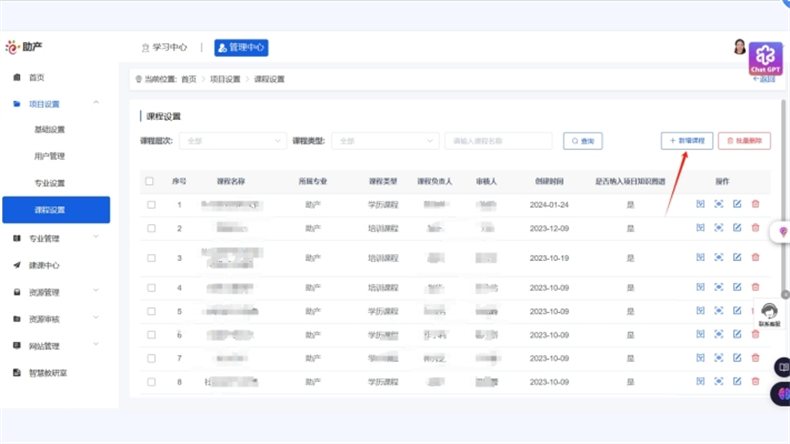Open the 课程层次 dropdown
Screen dimensions: 790x444
[x=232, y=141]
